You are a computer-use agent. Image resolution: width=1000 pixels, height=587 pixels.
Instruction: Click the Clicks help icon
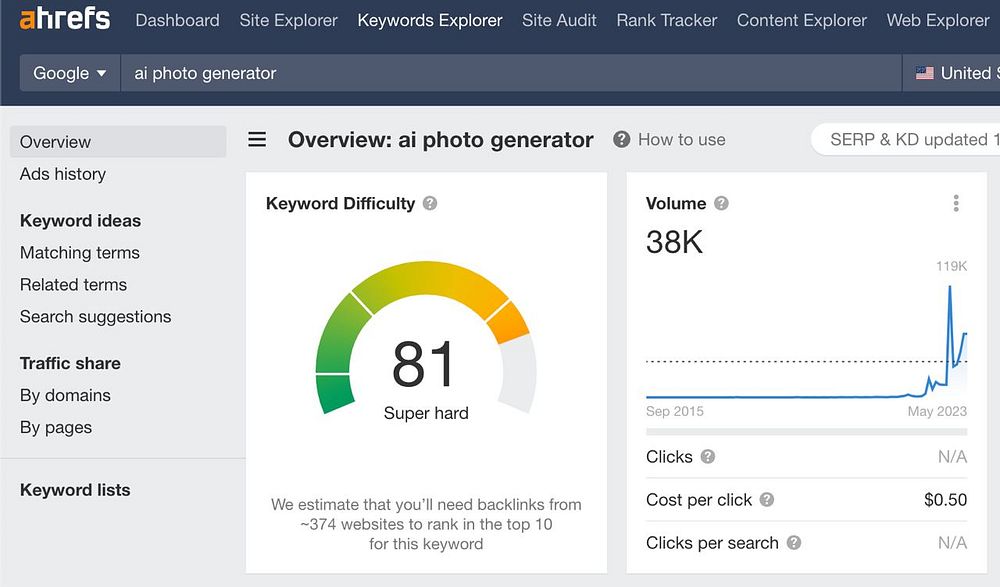pos(708,457)
